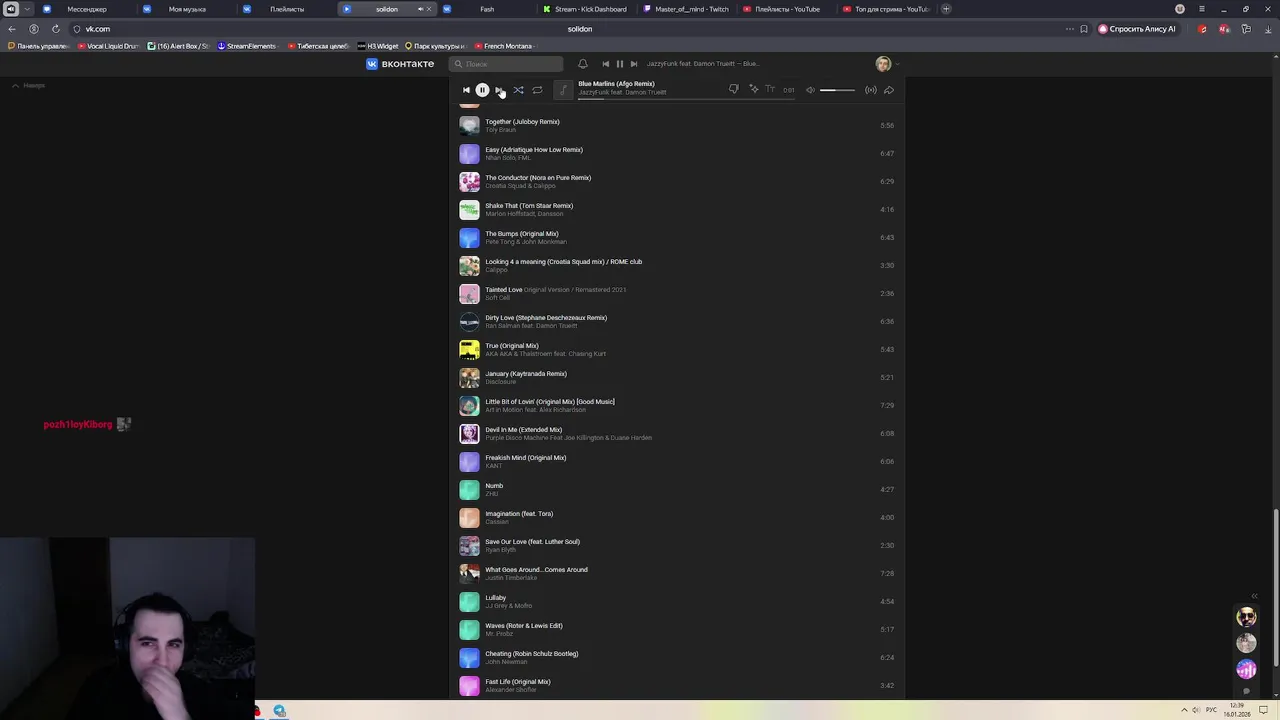This screenshot has height=720, width=1280.
Task: Open VK notifications bell
Action: click(x=583, y=64)
